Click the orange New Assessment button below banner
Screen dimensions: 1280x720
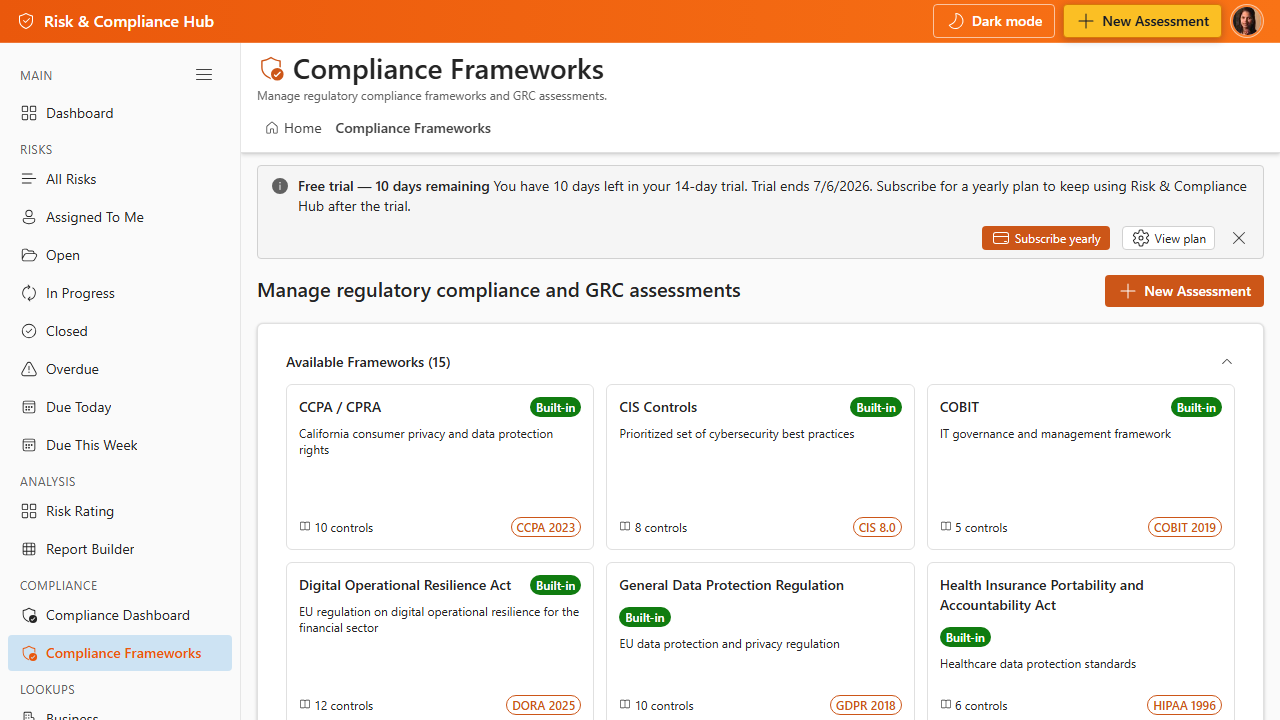[1184, 291]
